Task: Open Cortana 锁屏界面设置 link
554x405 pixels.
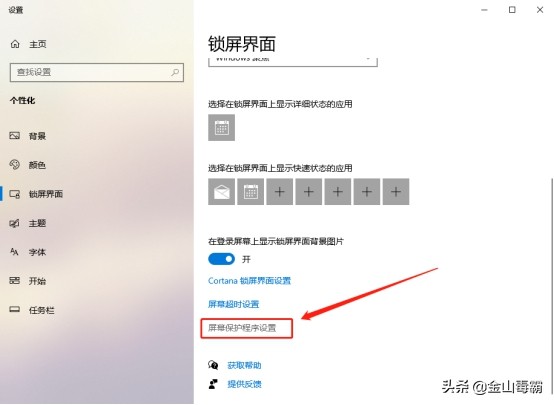Action: click(249, 281)
